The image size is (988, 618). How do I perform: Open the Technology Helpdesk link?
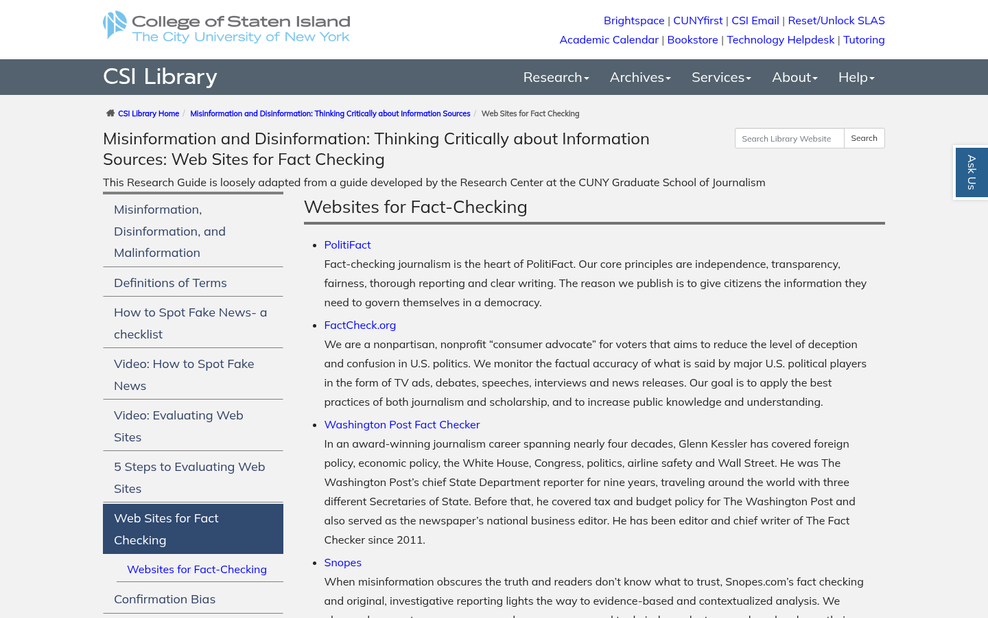tap(780, 40)
